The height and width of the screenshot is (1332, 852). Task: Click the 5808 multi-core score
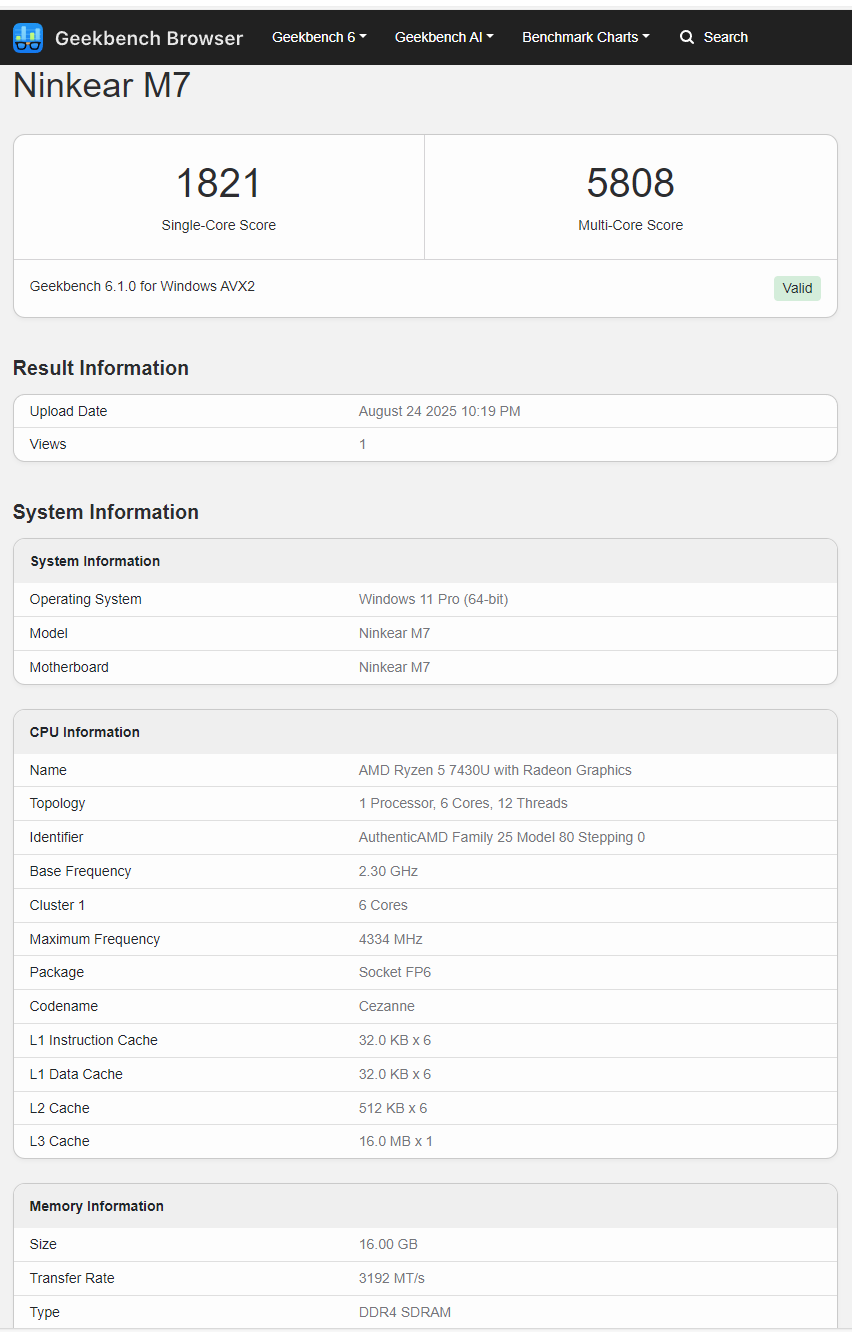[630, 183]
